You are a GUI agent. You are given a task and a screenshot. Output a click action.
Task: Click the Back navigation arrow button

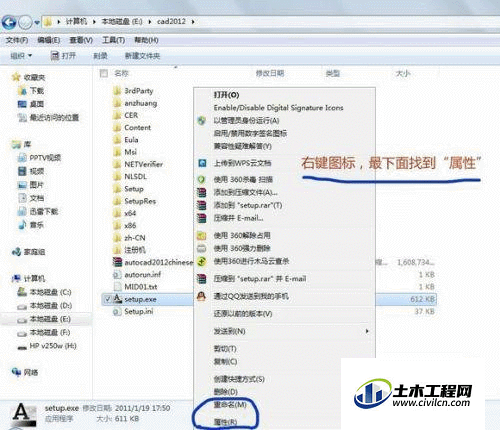pyautogui.click(x=9, y=22)
